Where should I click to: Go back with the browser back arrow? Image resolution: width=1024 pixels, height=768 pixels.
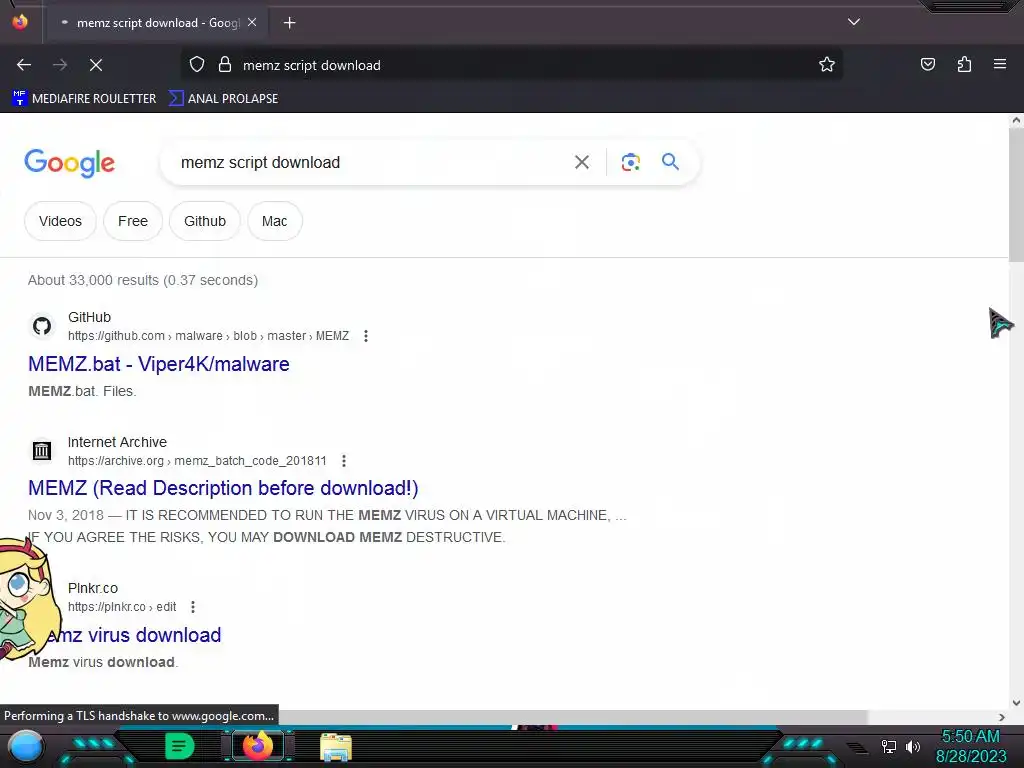pyautogui.click(x=24, y=65)
